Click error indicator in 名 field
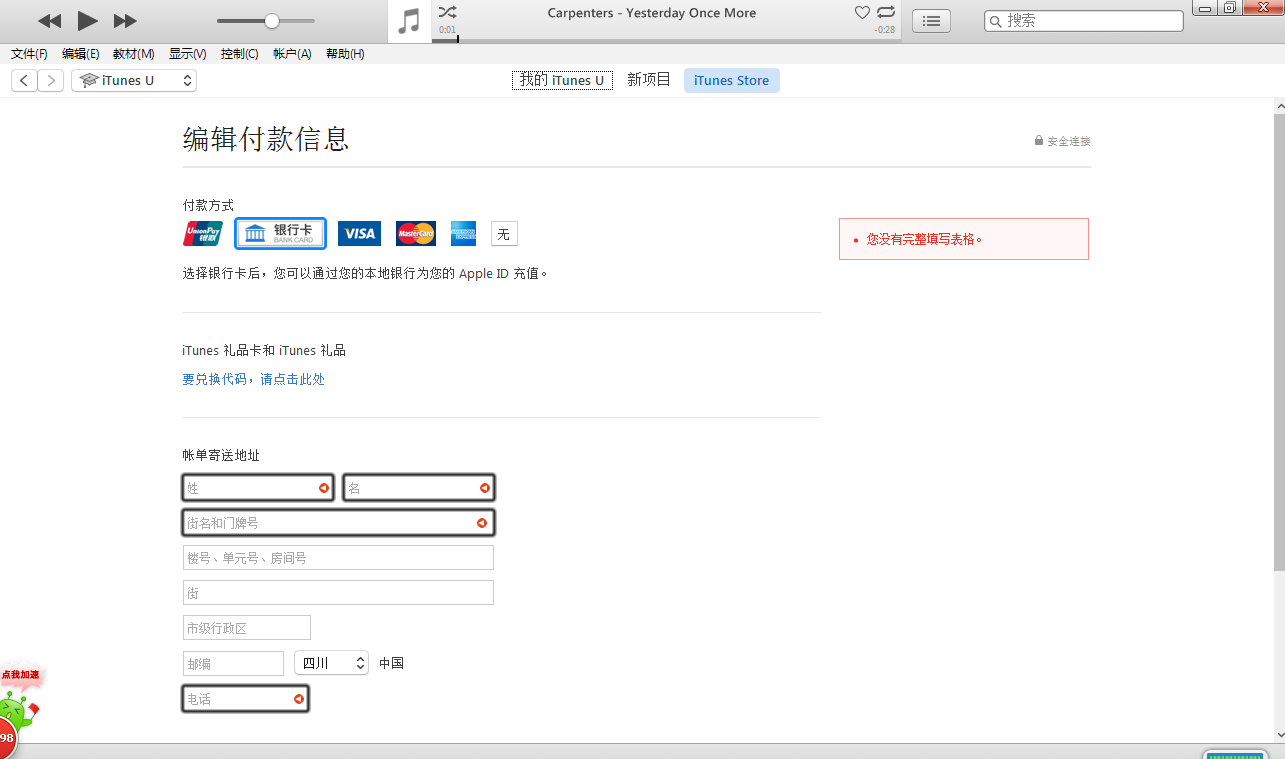 click(485, 488)
